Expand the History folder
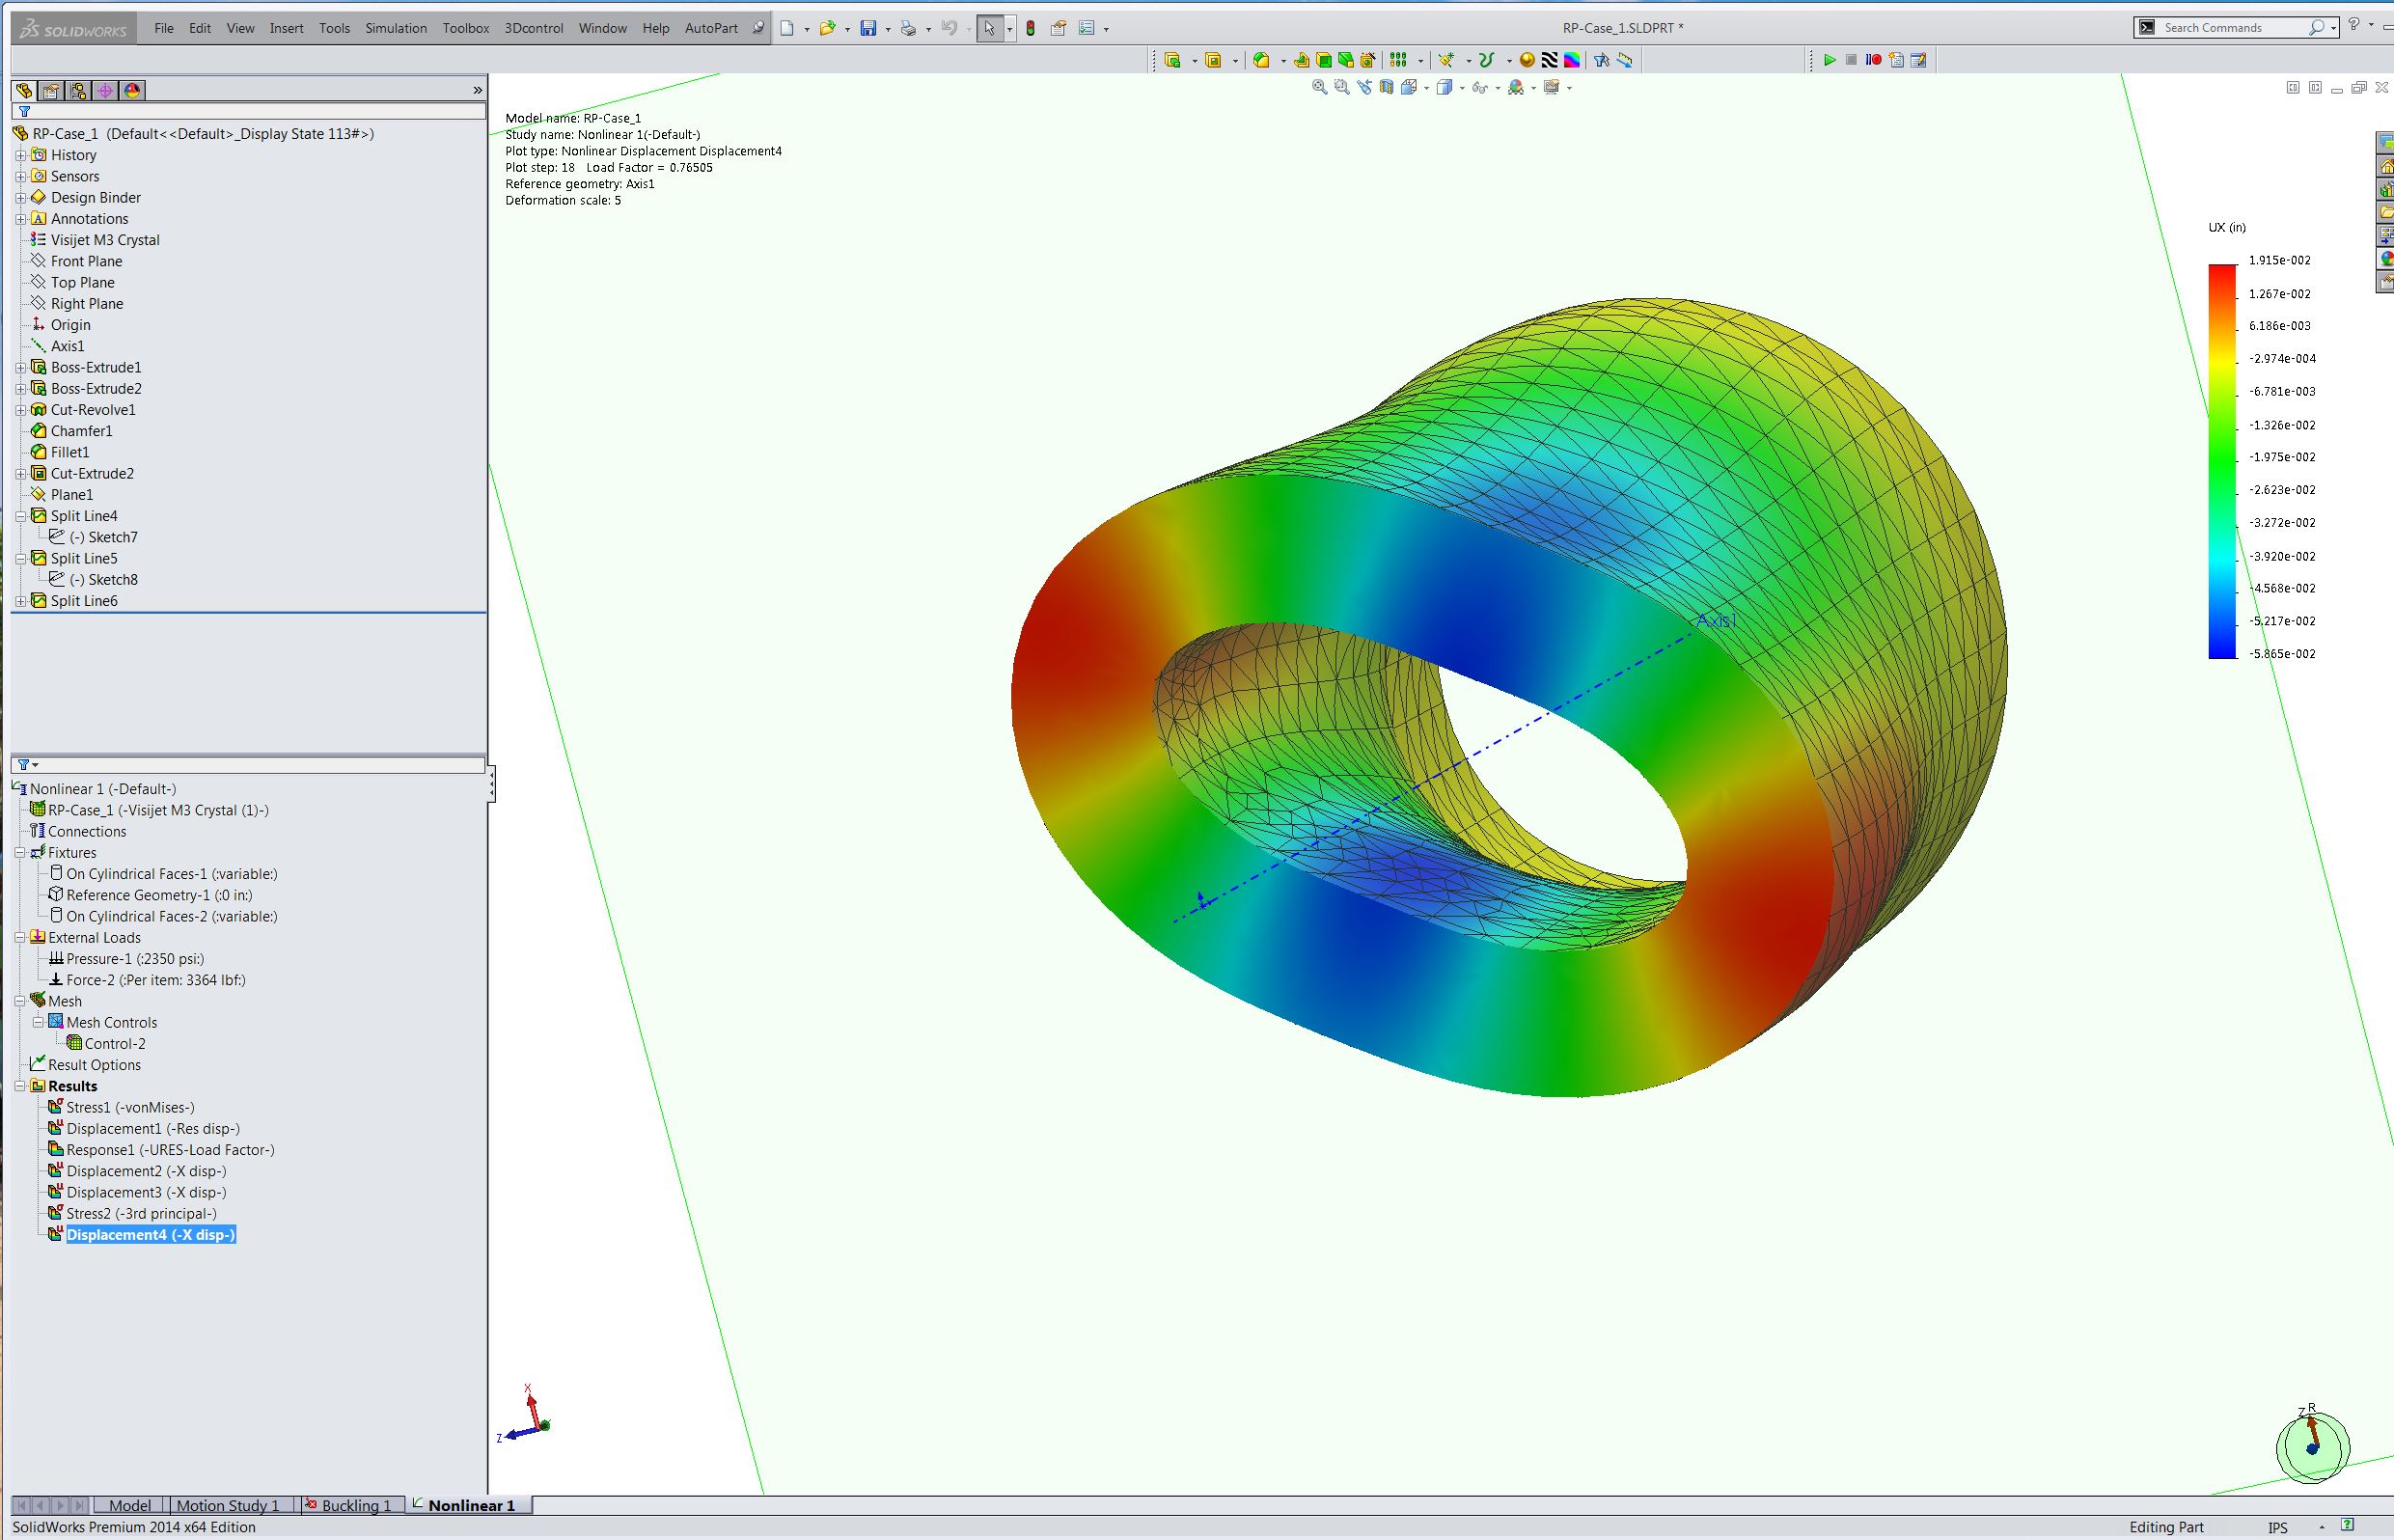Screen dimensions: 2394x1540 pos(20,155)
